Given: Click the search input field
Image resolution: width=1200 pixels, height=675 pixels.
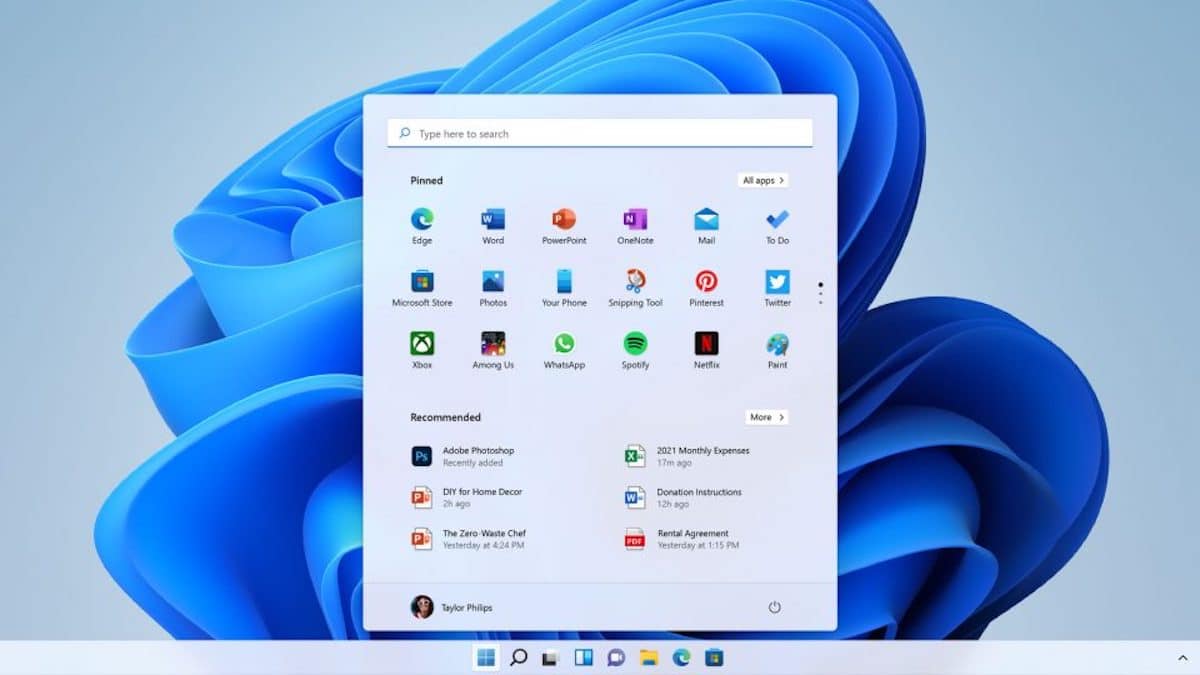Looking at the screenshot, I should tap(600, 133).
